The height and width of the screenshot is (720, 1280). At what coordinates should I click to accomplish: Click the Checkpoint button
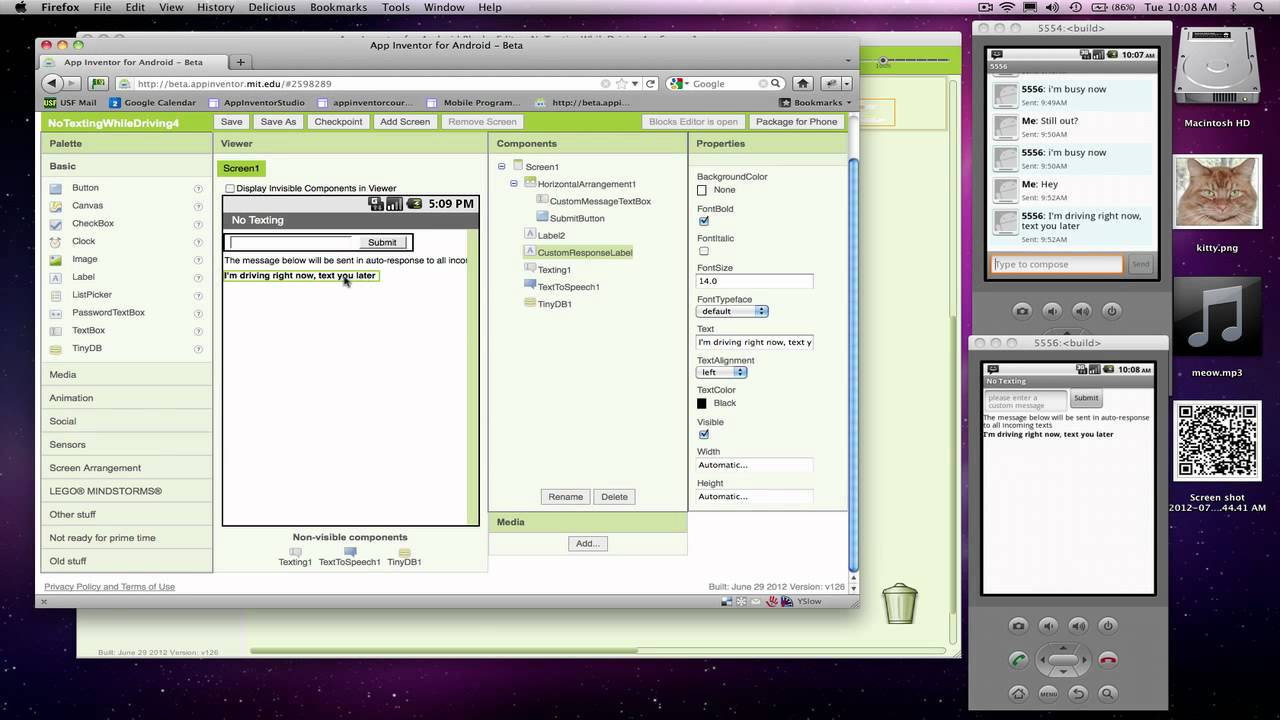338,122
